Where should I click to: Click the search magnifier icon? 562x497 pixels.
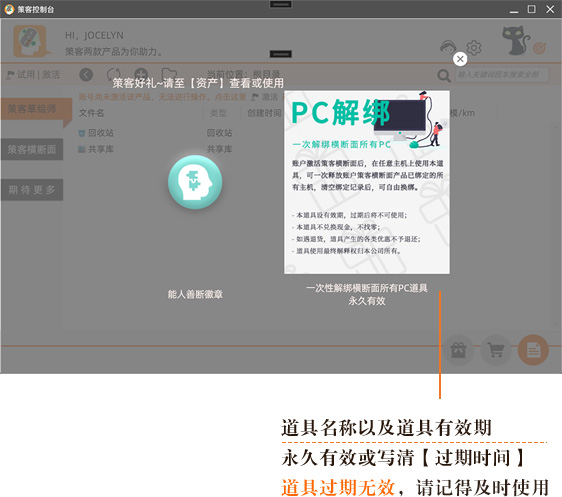[x=444, y=75]
